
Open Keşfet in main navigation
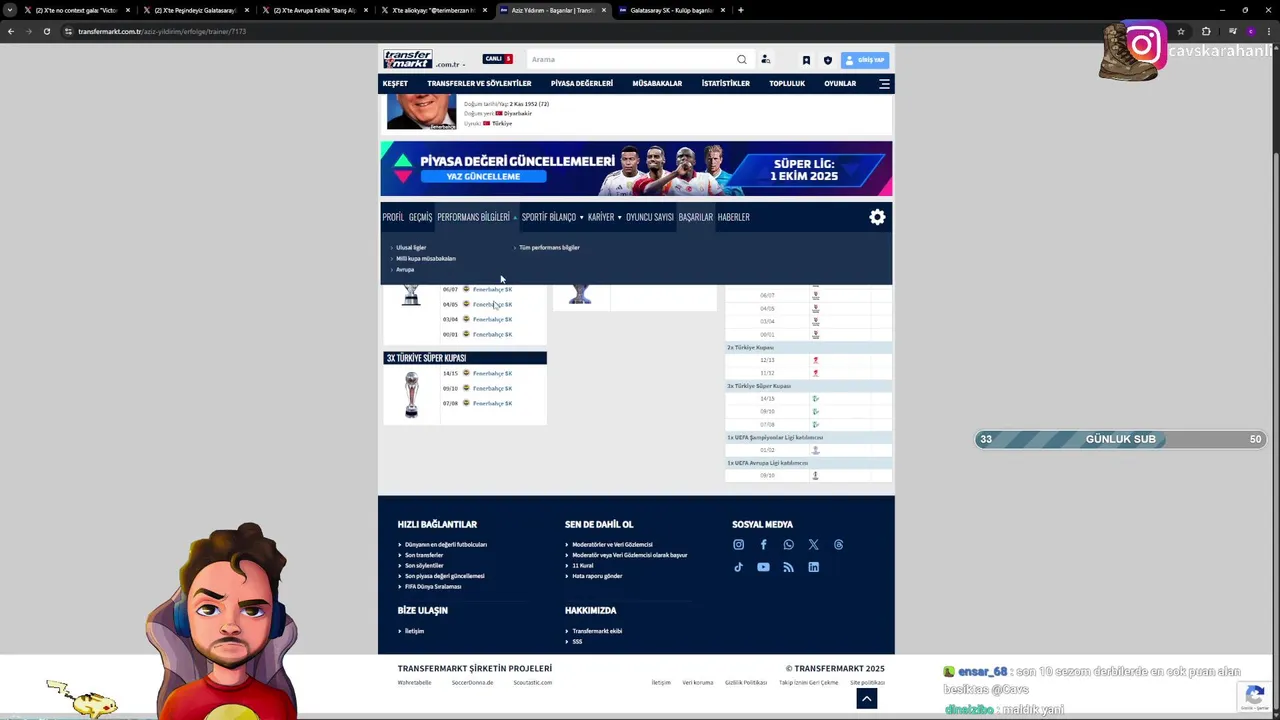(x=395, y=84)
